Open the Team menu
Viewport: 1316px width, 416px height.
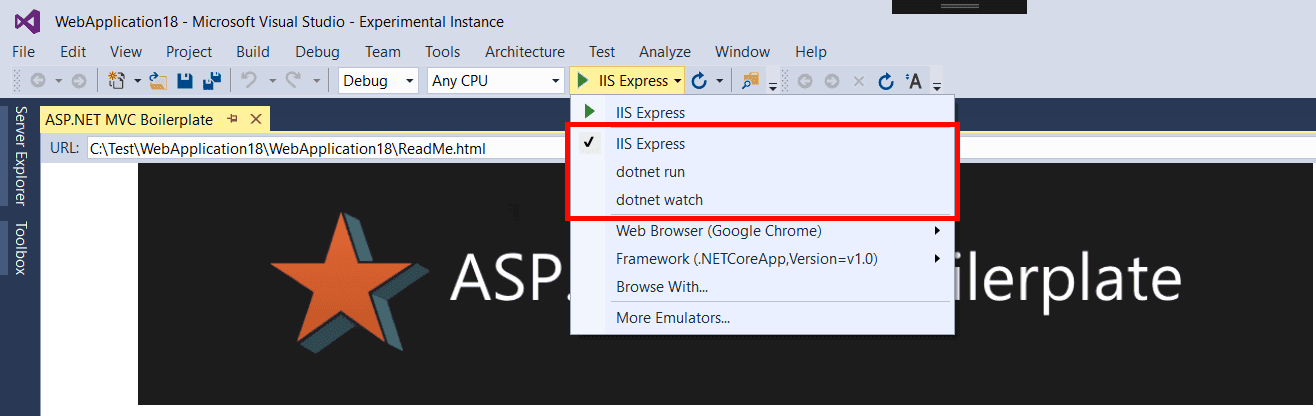(x=383, y=52)
